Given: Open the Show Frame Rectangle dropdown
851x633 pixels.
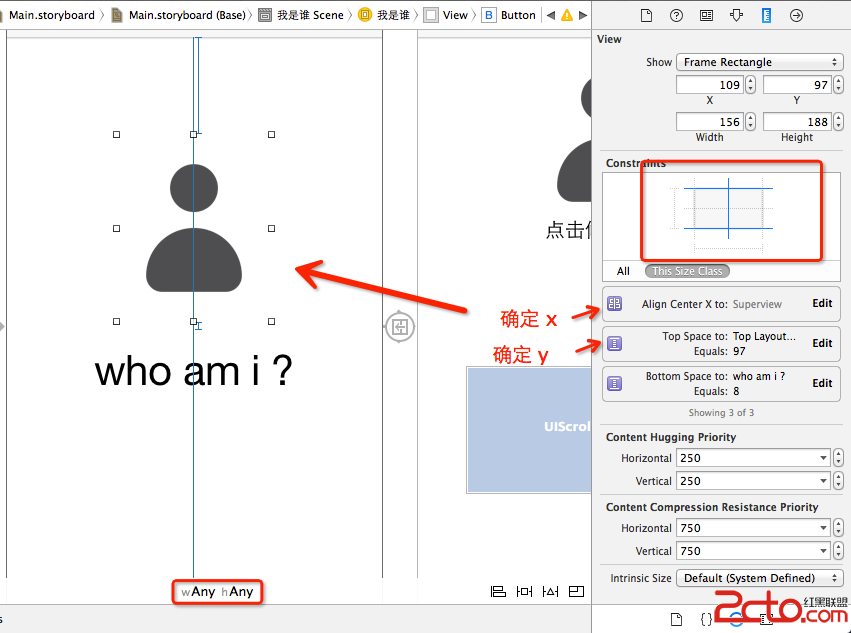Looking at the screenshot, I should coord(759,62).
